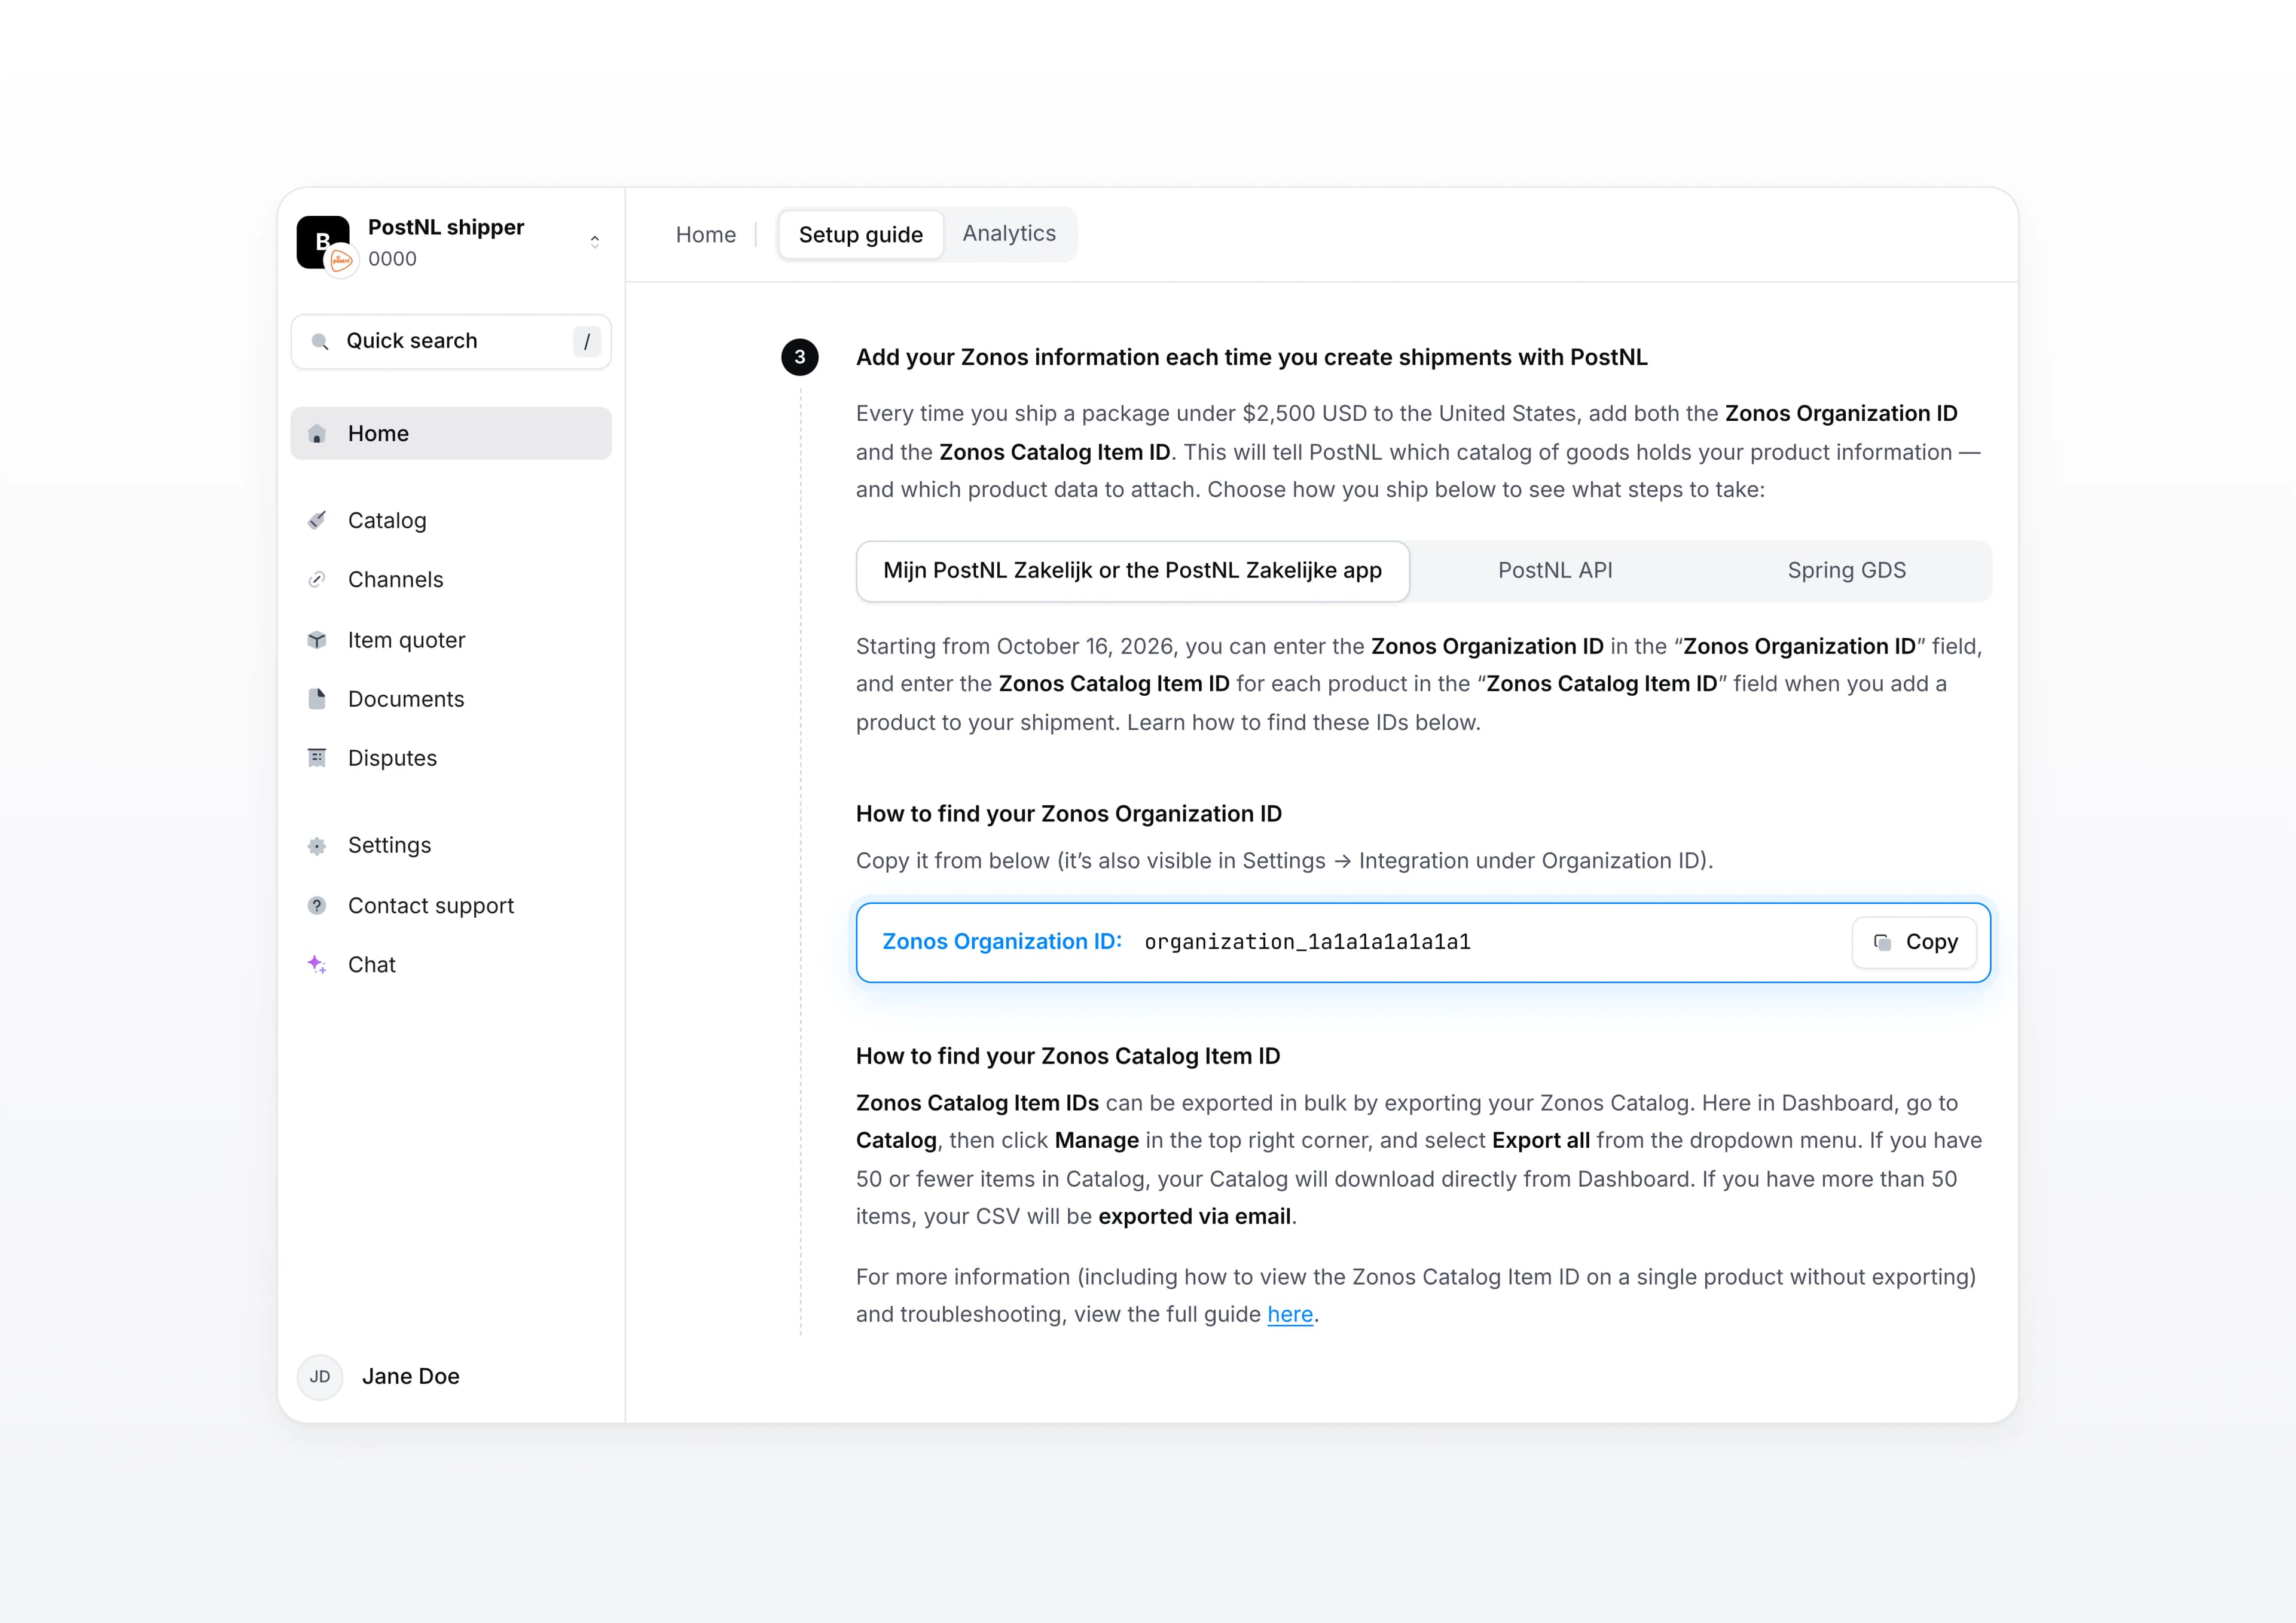
Task: Open the Disputes menu item
Action: pos(451,758)
